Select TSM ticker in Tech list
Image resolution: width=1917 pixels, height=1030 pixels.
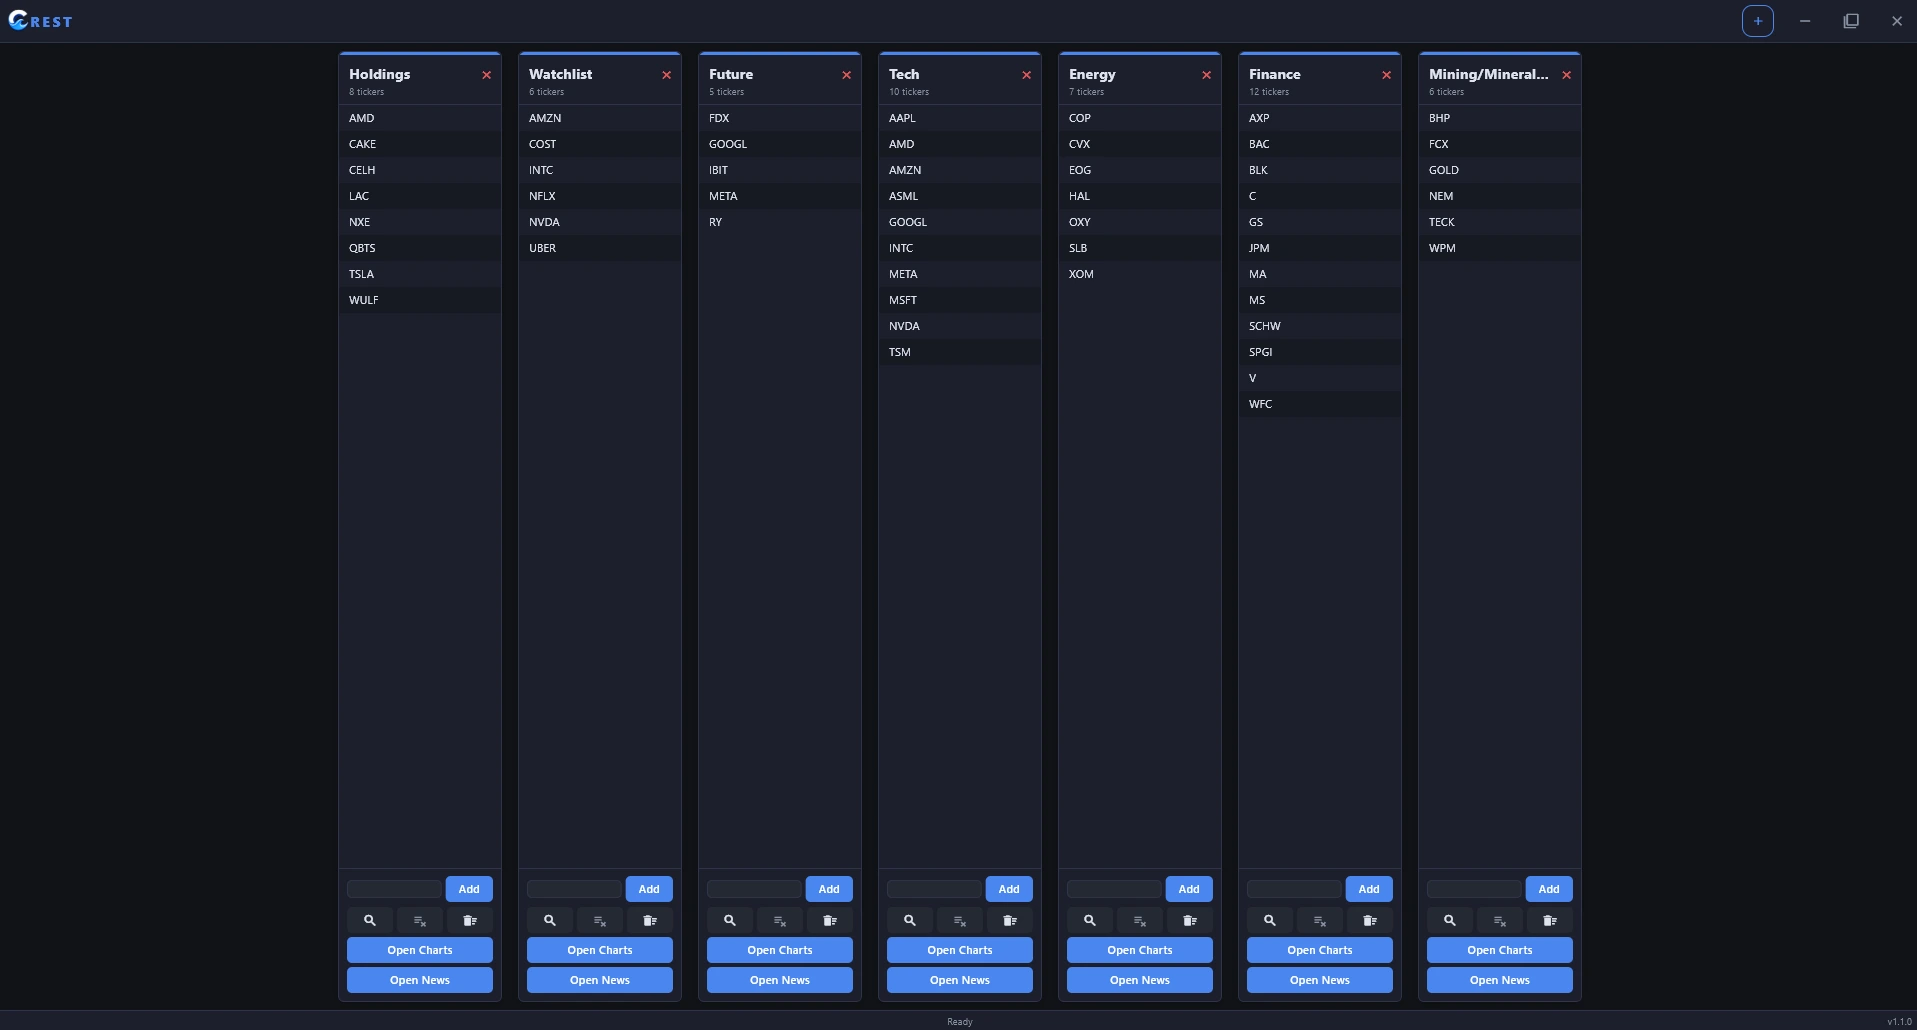960,352
